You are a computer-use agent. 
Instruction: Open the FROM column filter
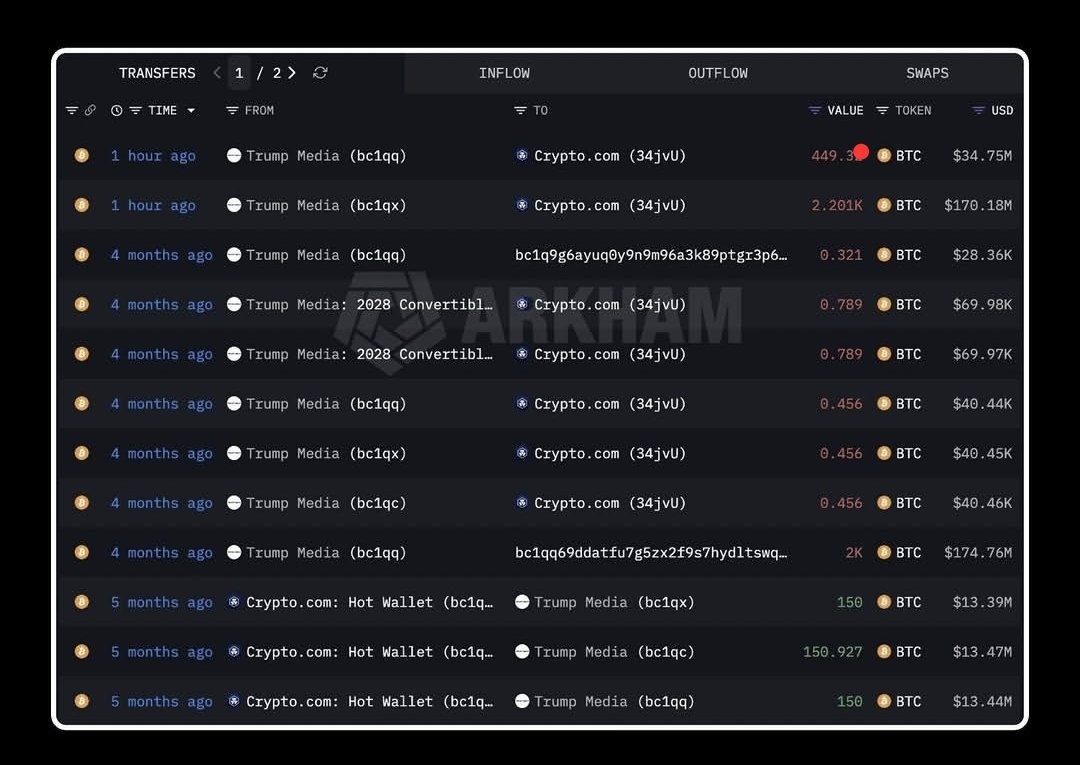click(232, 110)
